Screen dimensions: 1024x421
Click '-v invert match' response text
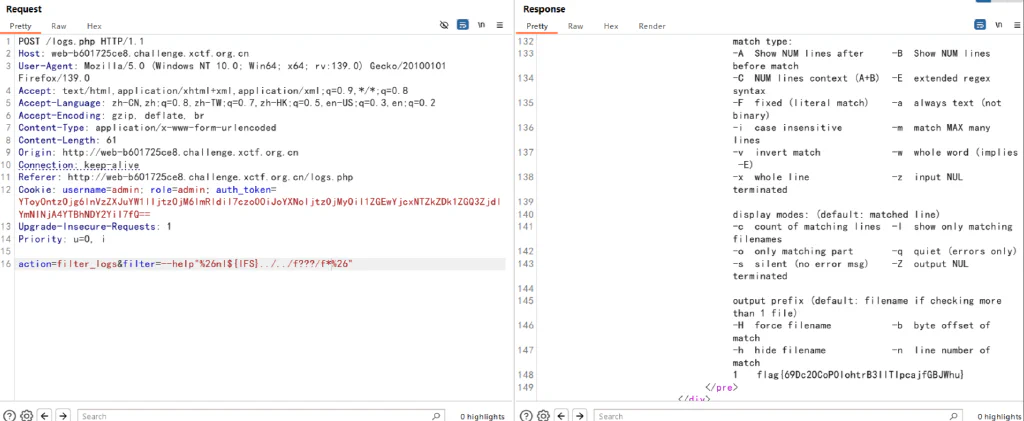776,153
